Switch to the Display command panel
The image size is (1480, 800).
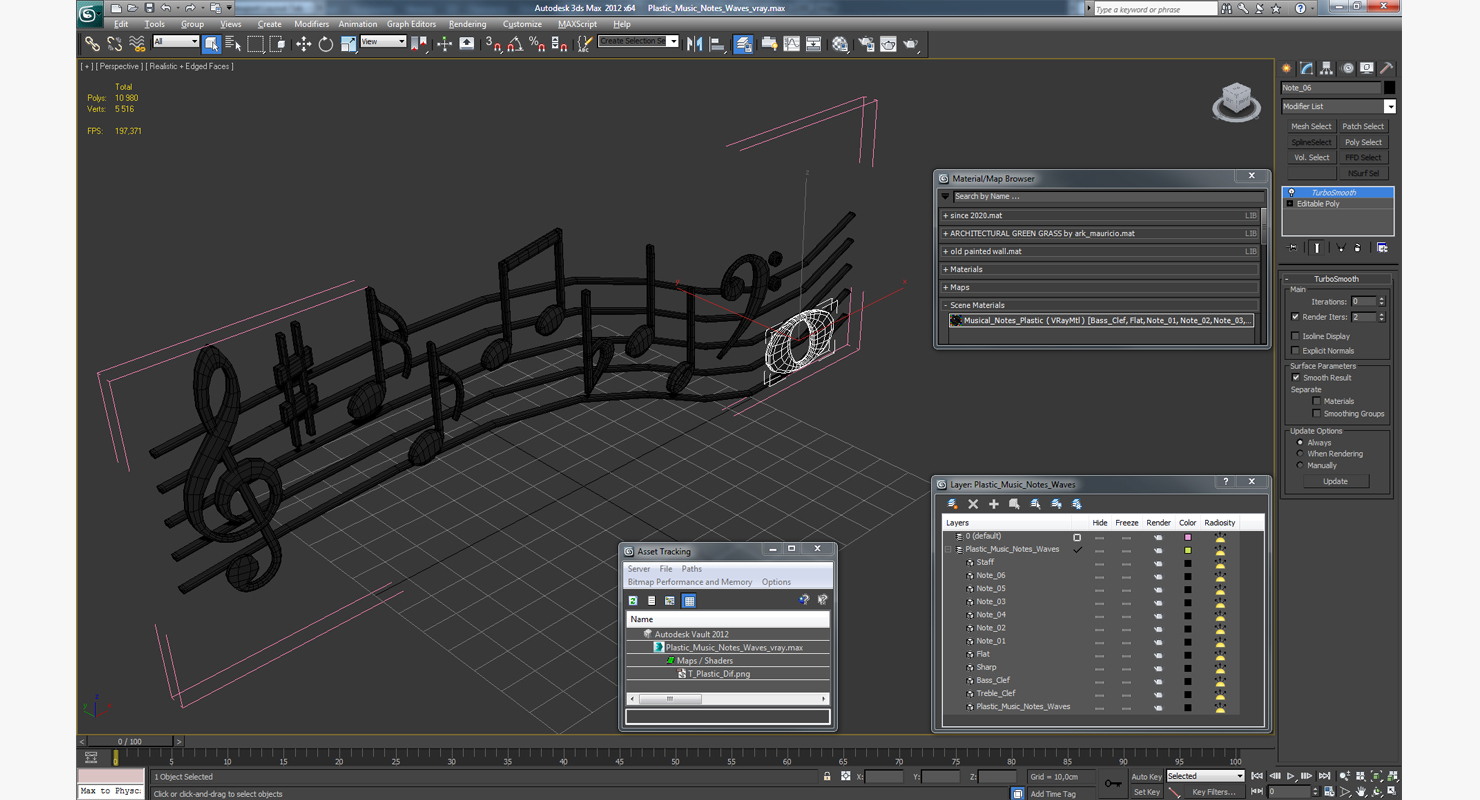tap(1367, 68)
